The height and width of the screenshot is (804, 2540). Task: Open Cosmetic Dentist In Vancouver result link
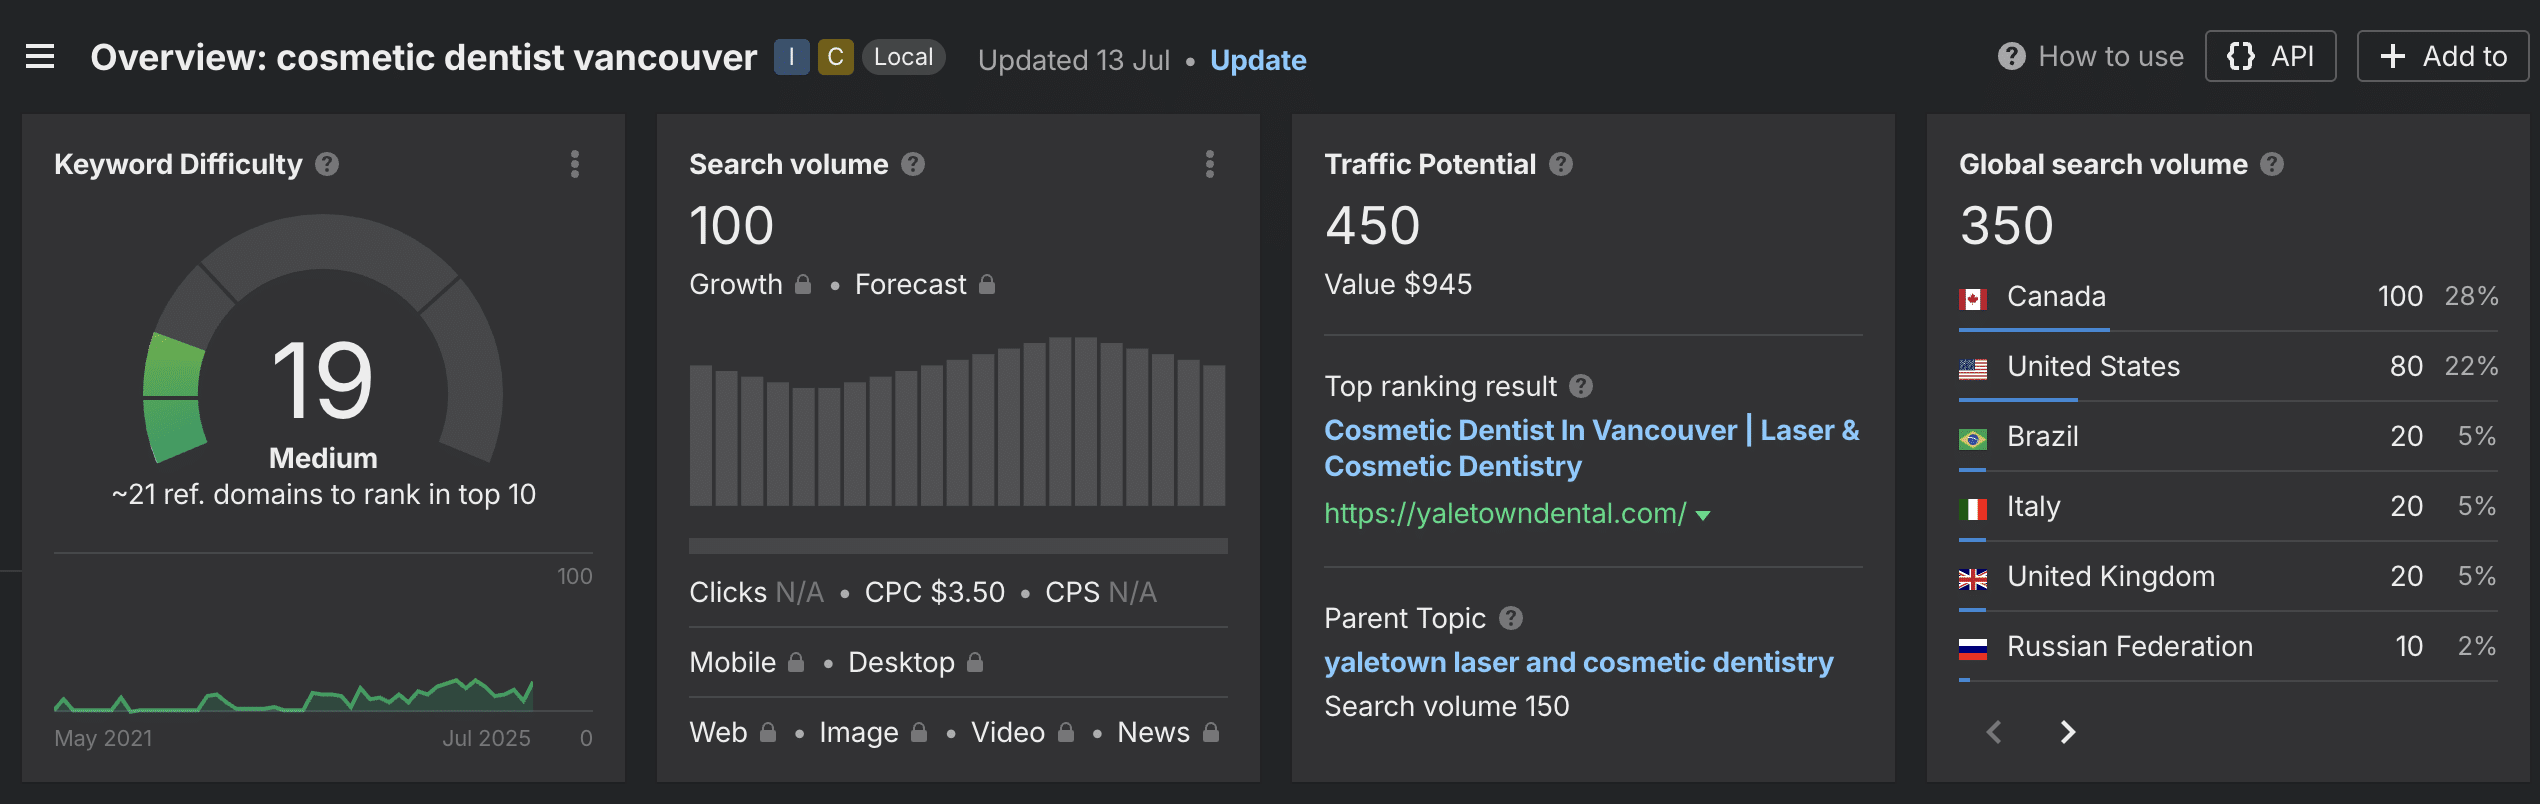point(1592,448)
